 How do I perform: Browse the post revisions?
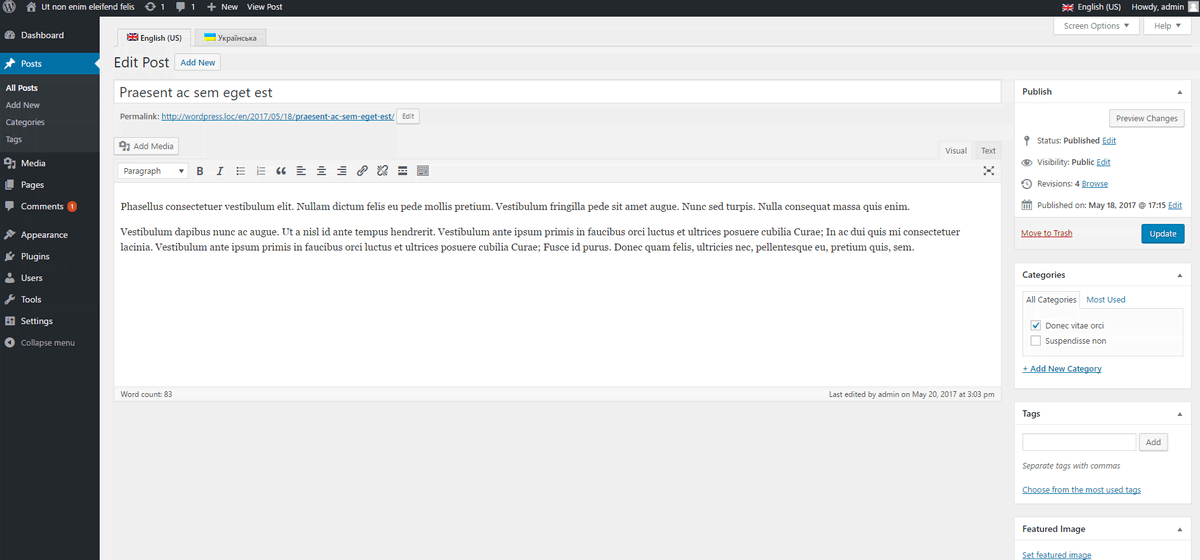point(1095,183)
